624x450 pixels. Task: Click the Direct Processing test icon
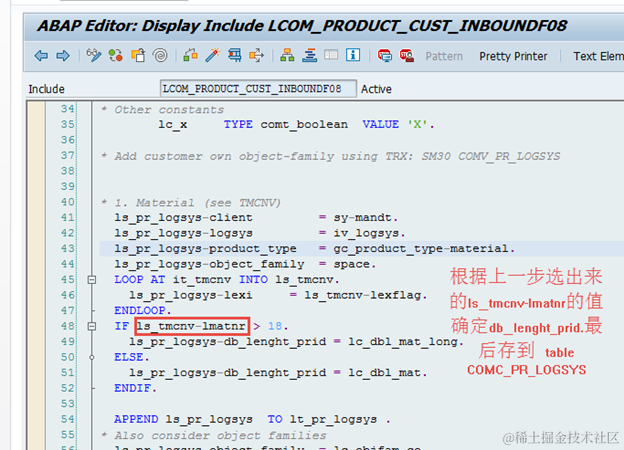[235, 55]
